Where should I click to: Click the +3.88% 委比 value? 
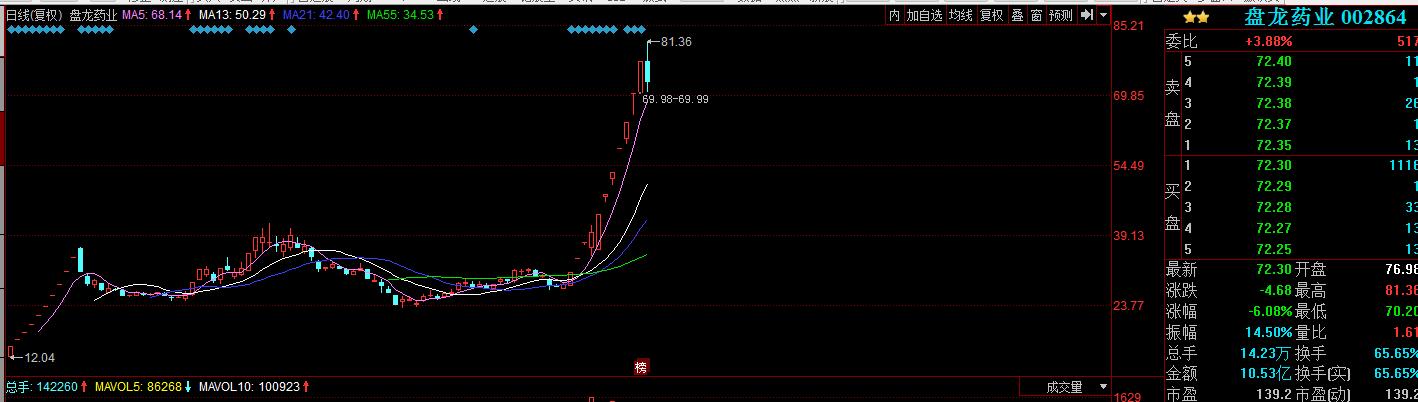click(1268, 41)
